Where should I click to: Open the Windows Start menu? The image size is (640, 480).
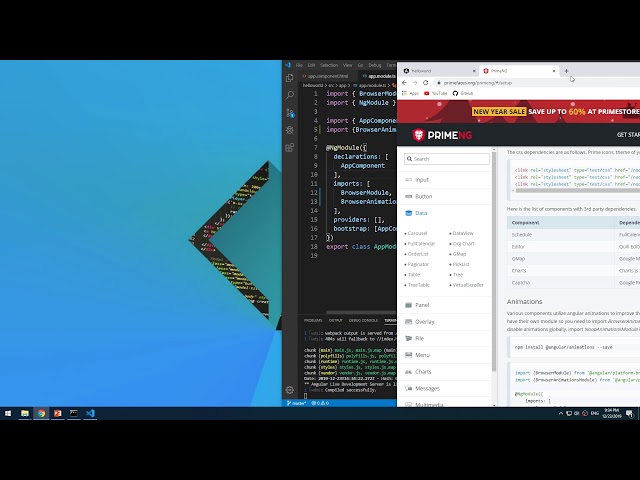[x=8, y=413]
